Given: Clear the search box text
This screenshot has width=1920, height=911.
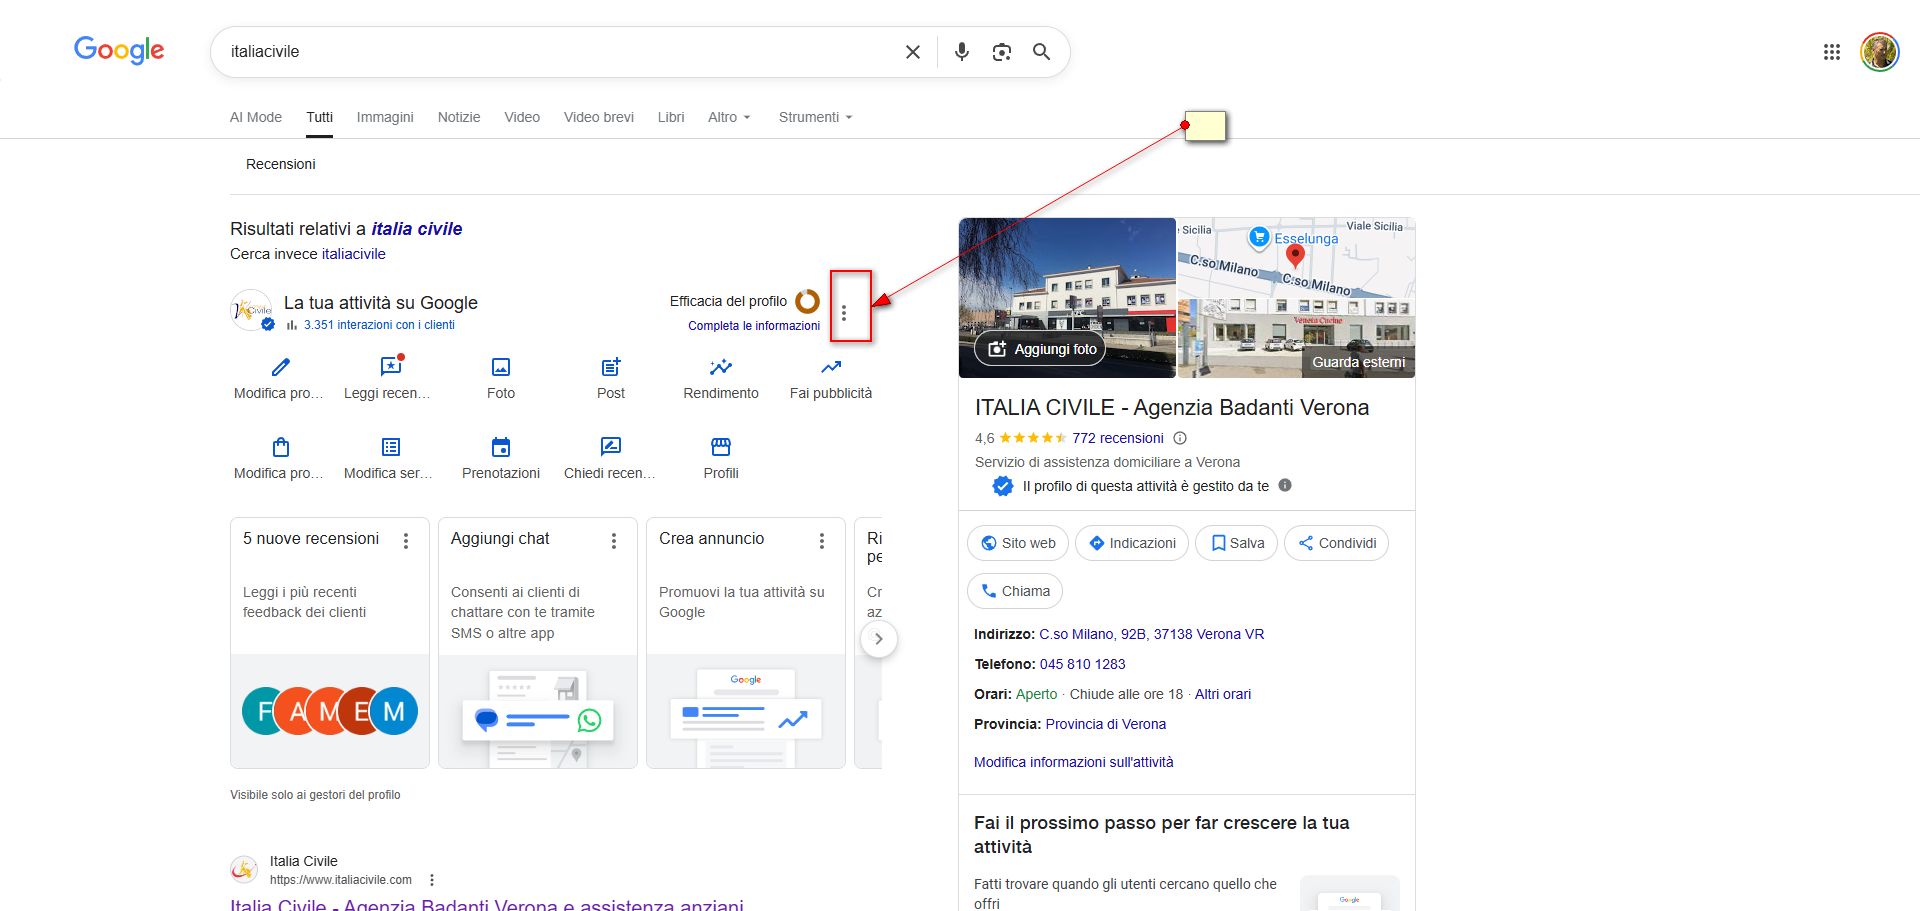Looking at the screenshot, I should pos(912,52).
